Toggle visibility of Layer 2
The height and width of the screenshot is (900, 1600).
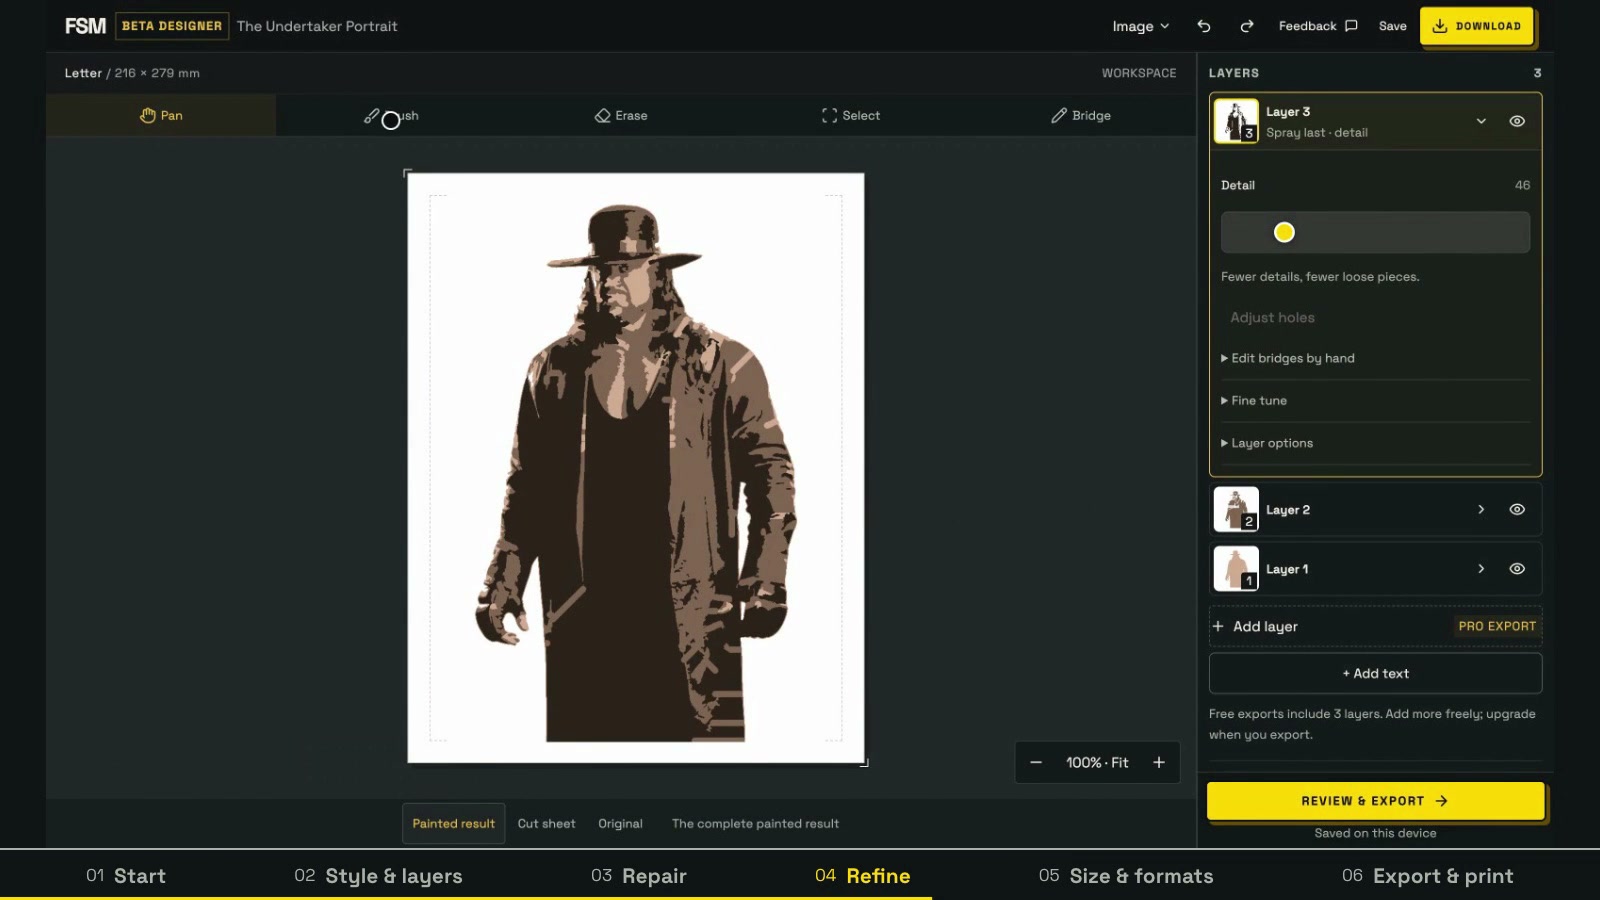pyautogui.click(x=1517, y=509)
